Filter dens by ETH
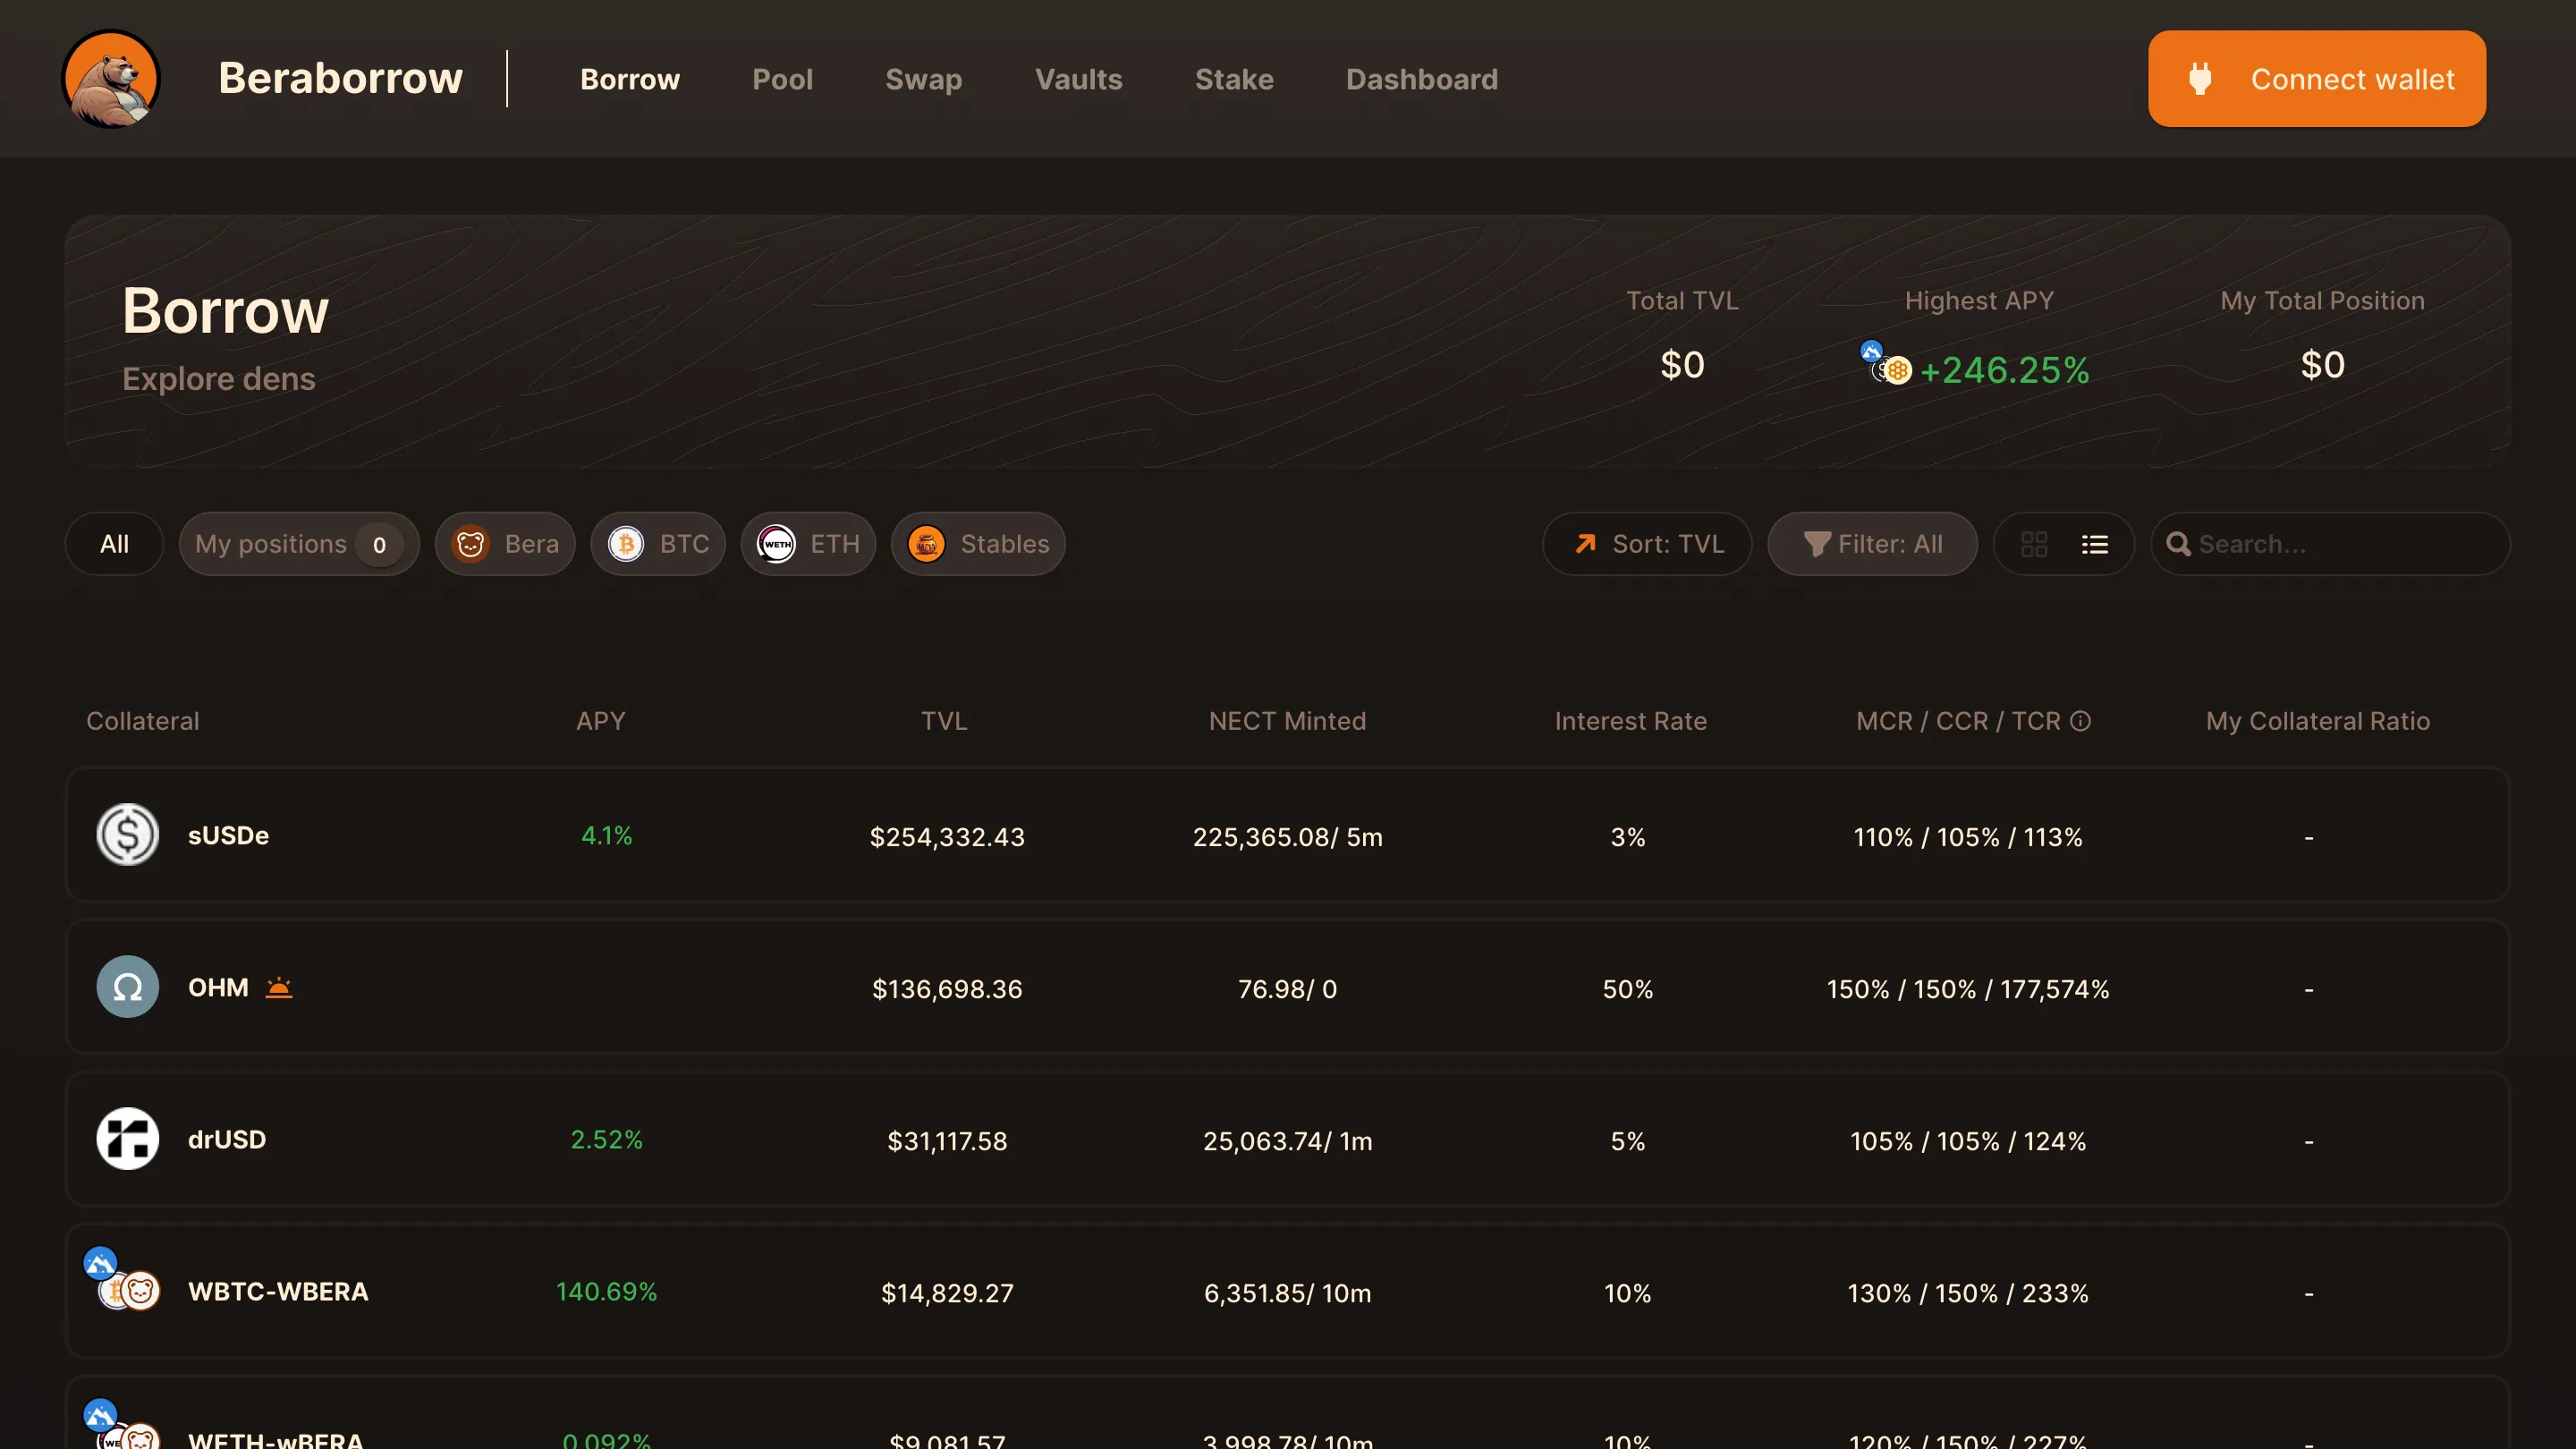 (808, 544)
